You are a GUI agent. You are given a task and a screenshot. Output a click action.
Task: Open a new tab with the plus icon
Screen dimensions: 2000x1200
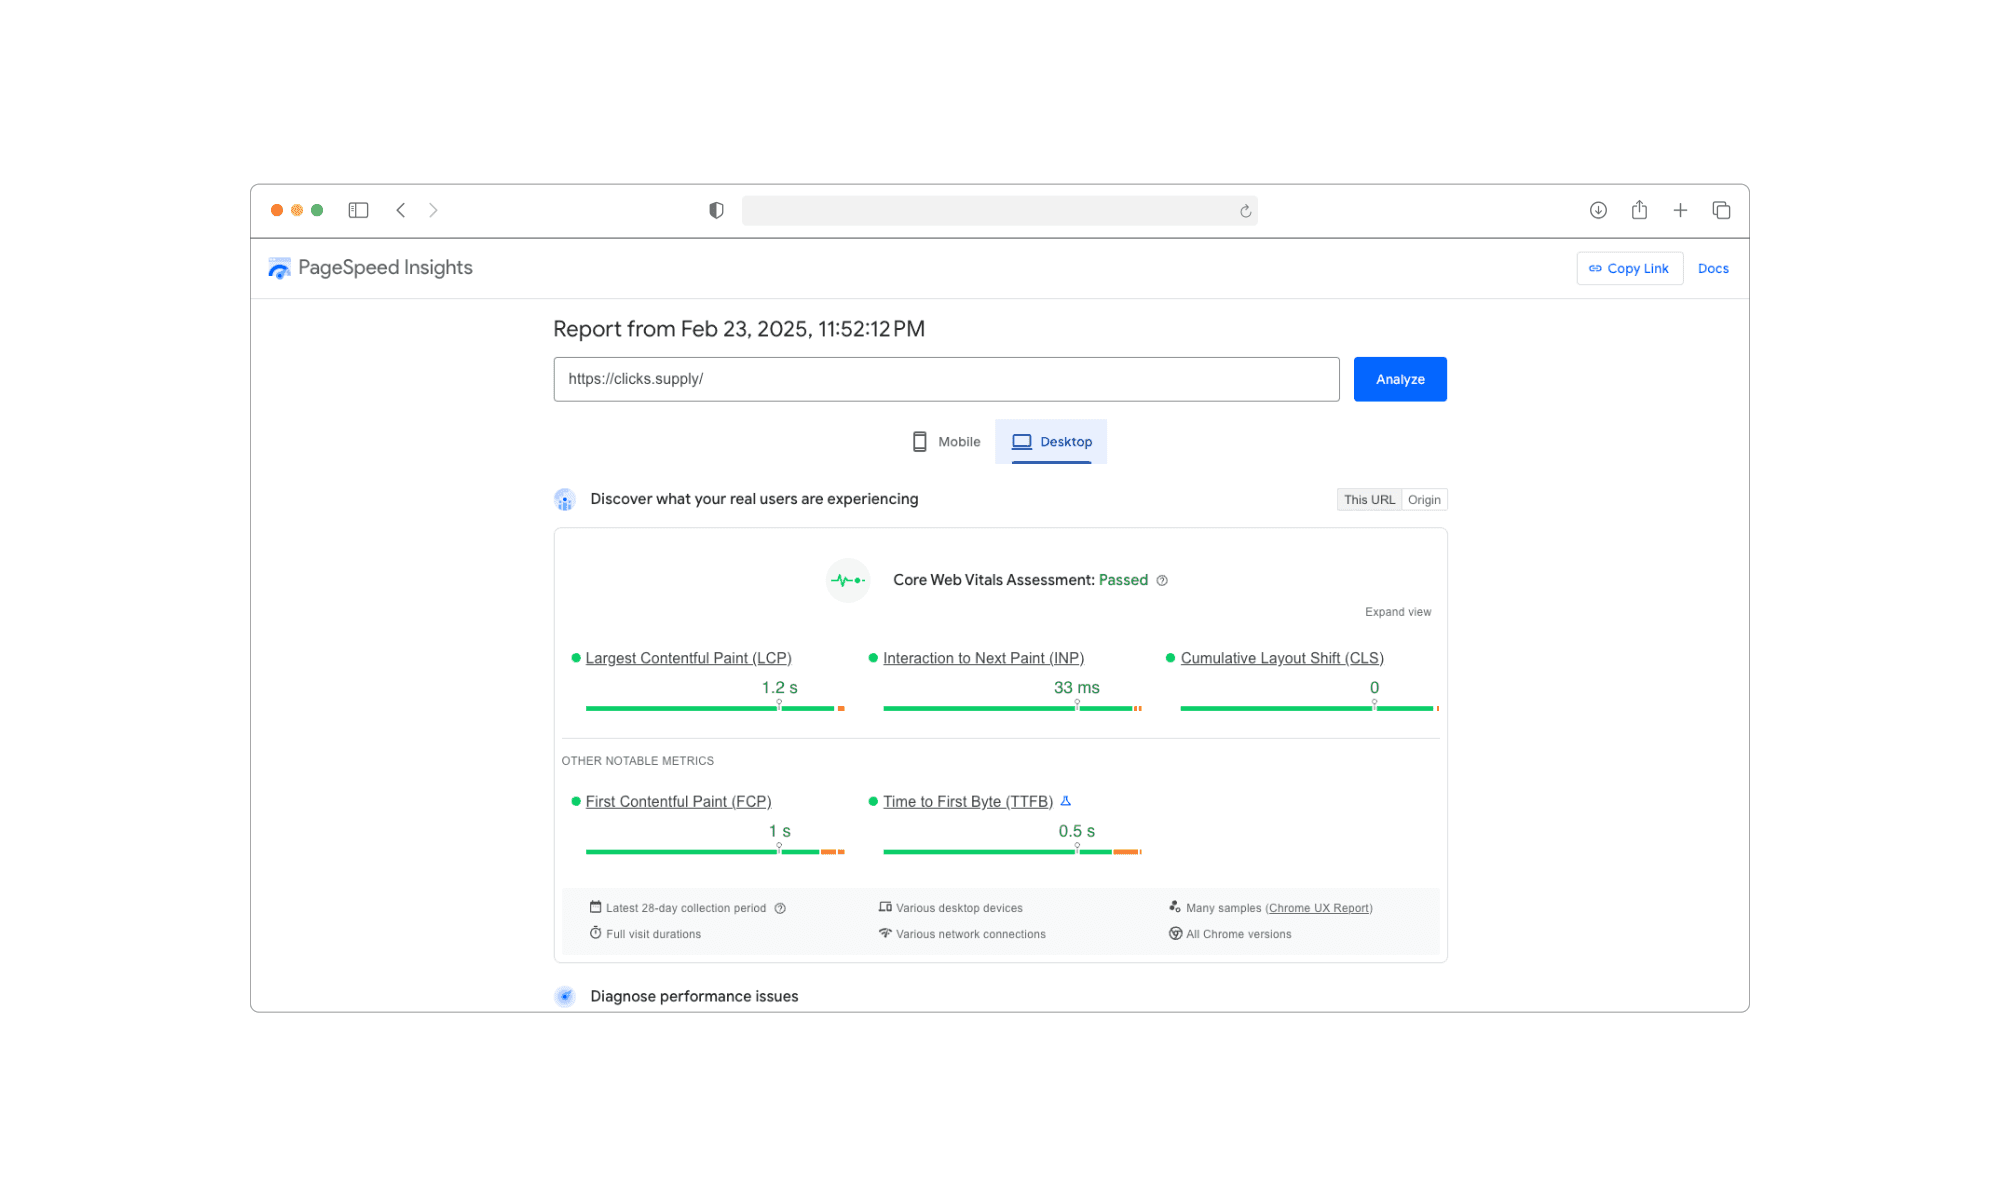pos(1680,210)
